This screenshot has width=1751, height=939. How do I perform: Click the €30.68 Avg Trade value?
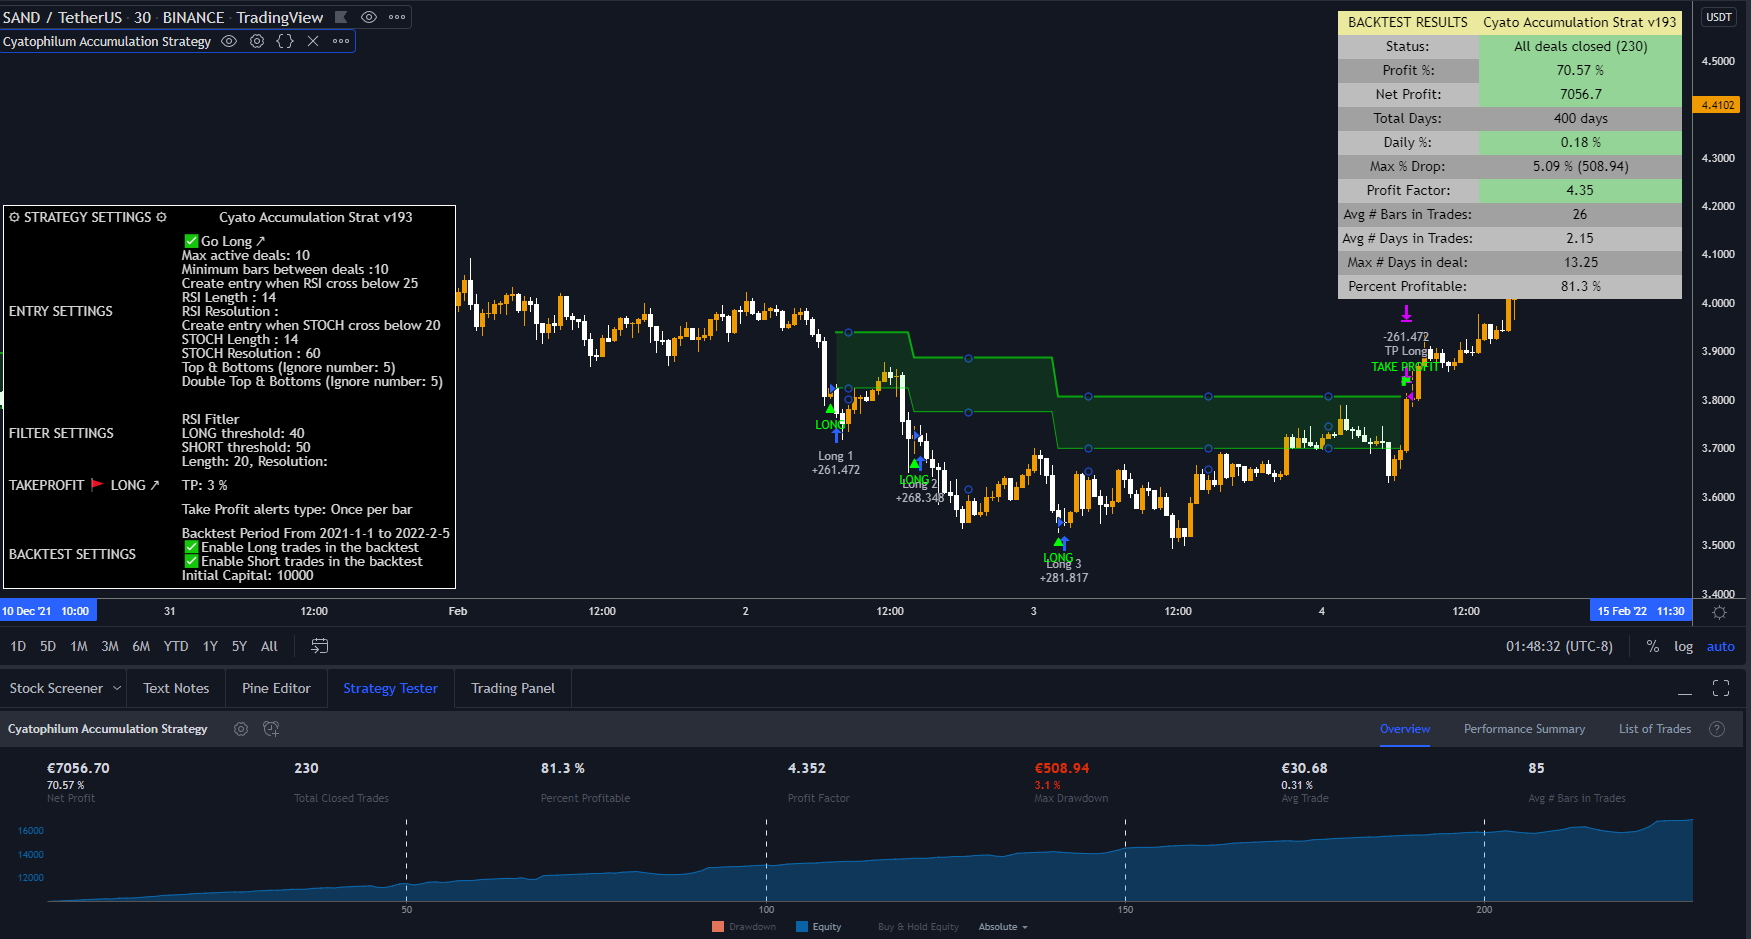point(1305,768)
